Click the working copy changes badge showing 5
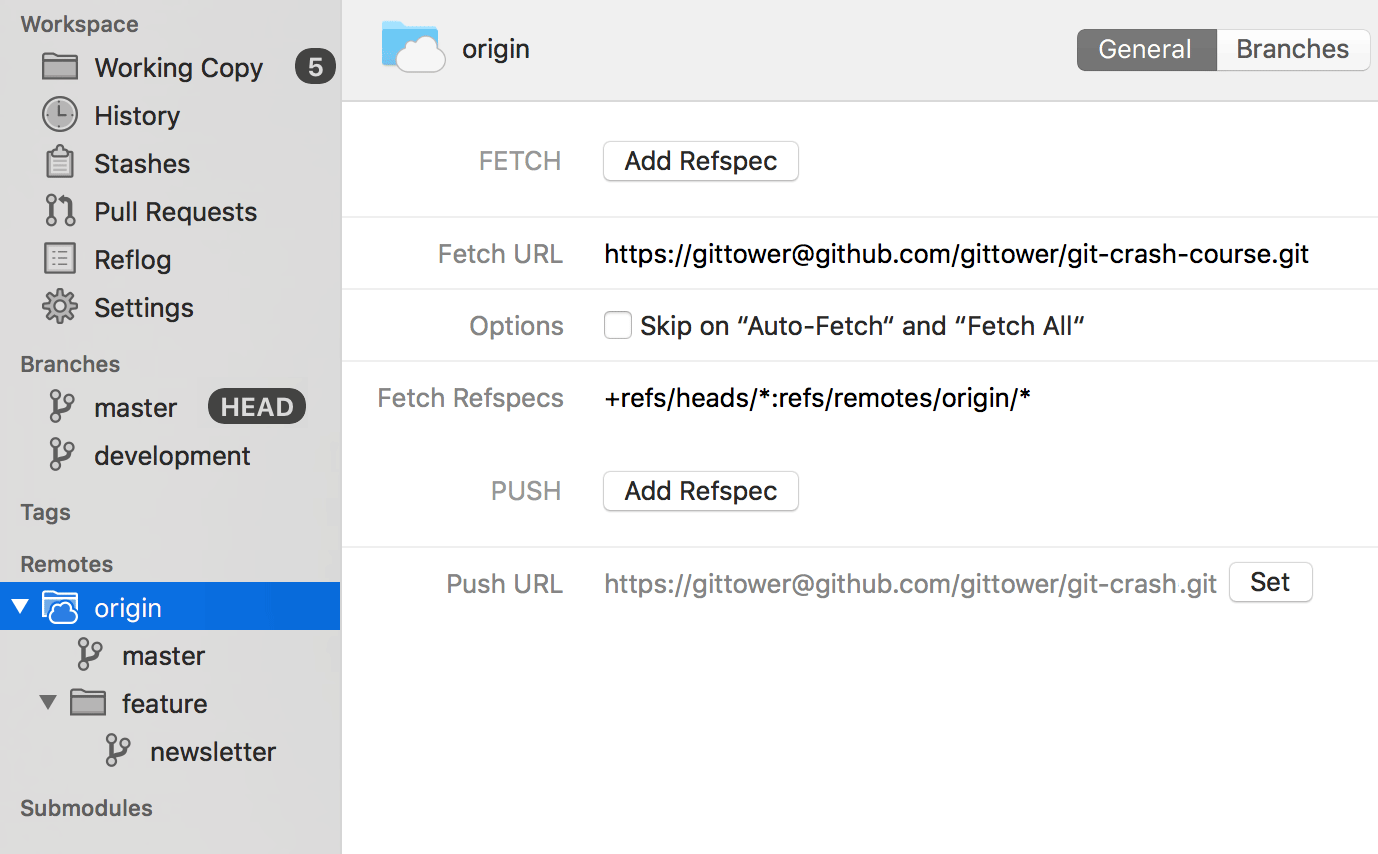 point(314,67)
